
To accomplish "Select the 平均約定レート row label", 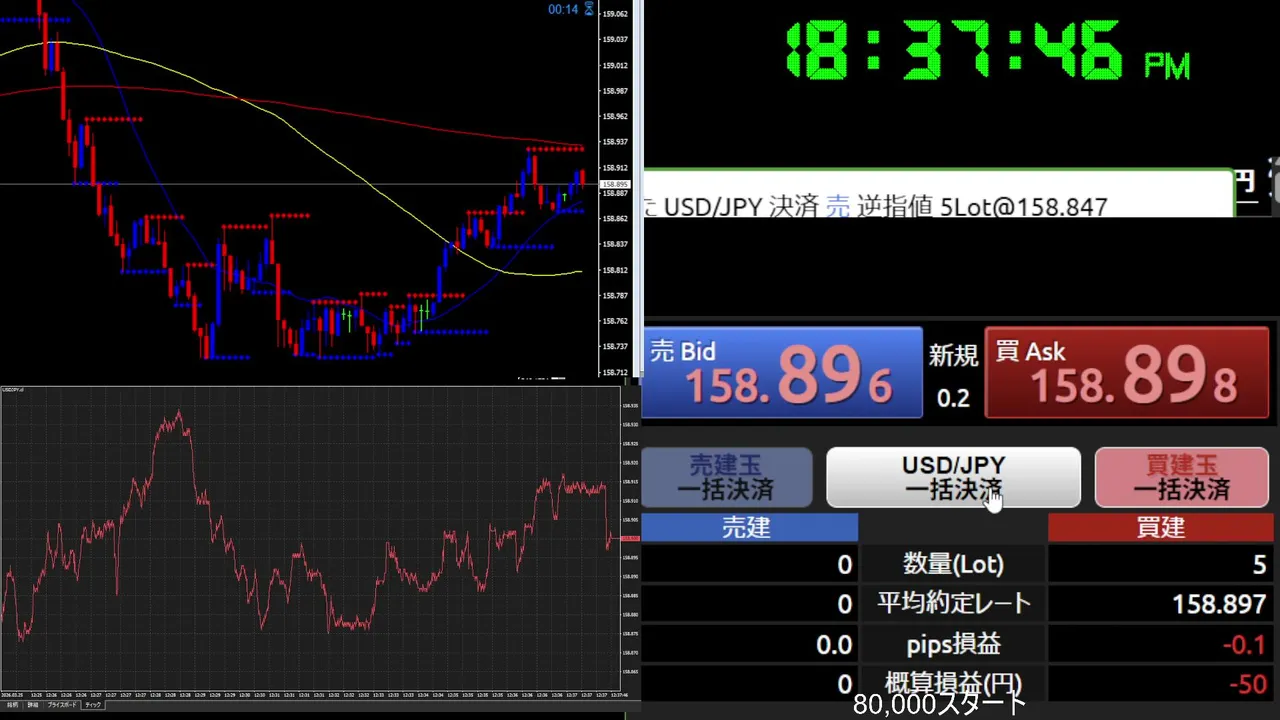I will (953, 604).
